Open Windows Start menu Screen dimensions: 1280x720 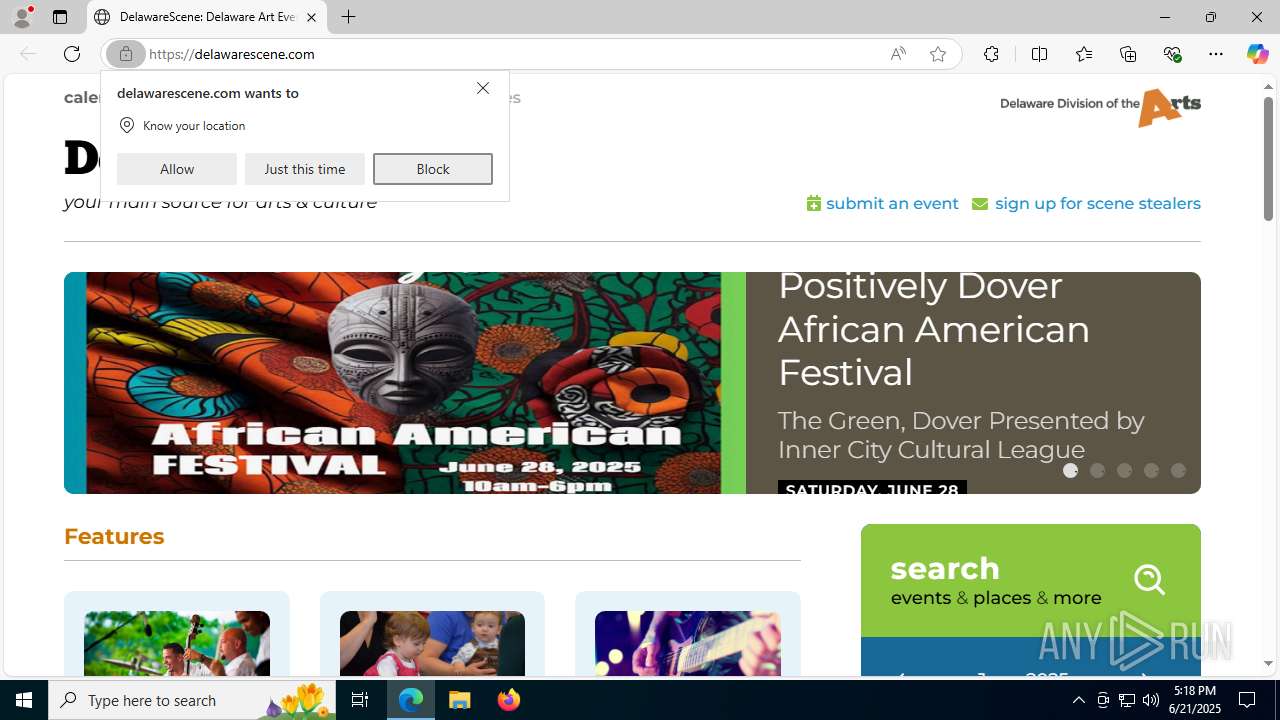pyautogui.click(x=24, y=700)
